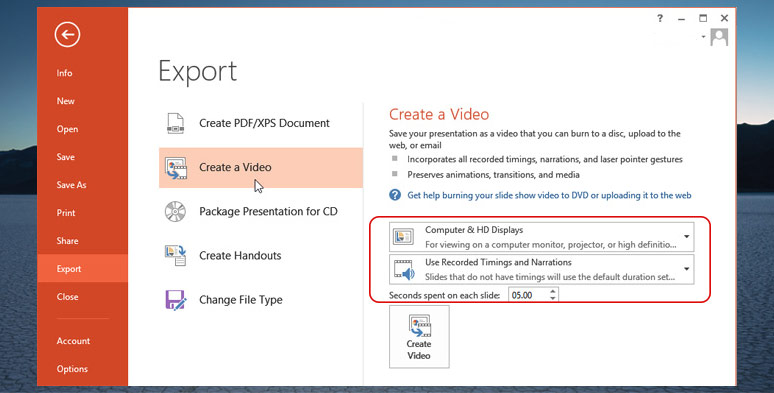
Task: Open the DVD burning help link
Action: coord(549,196)
